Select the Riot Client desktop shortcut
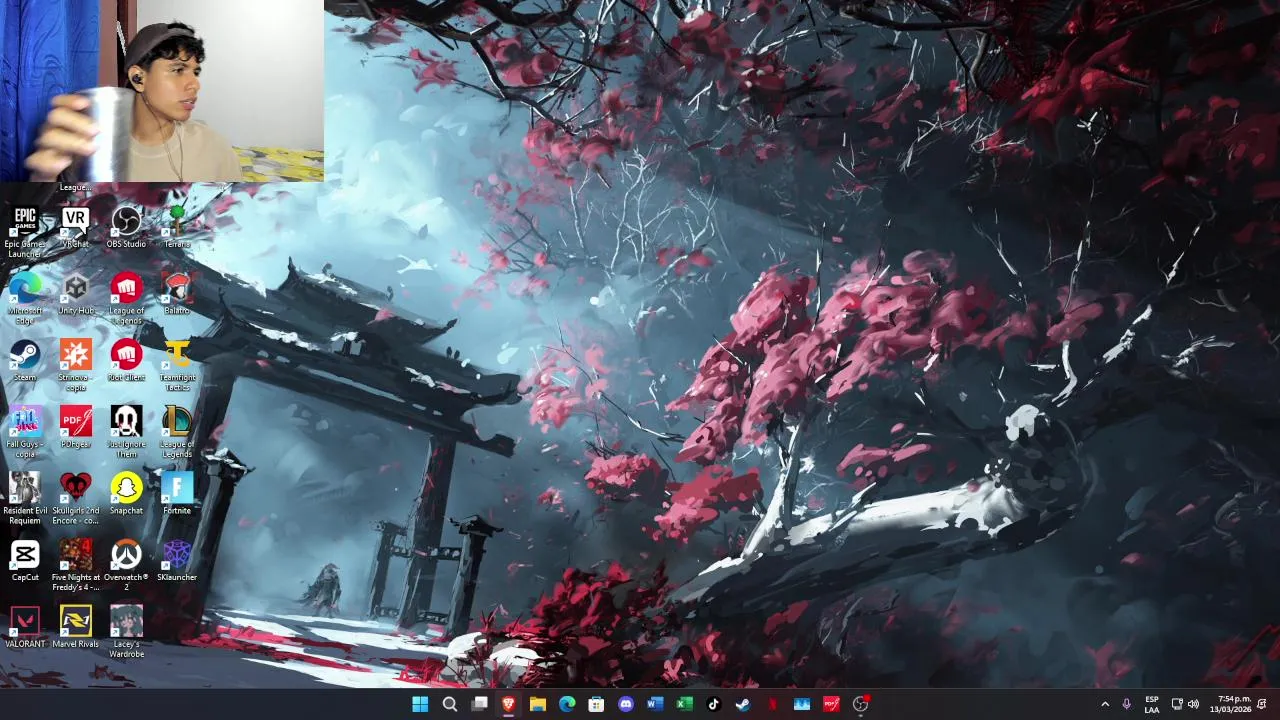 [x=126, y=361]
